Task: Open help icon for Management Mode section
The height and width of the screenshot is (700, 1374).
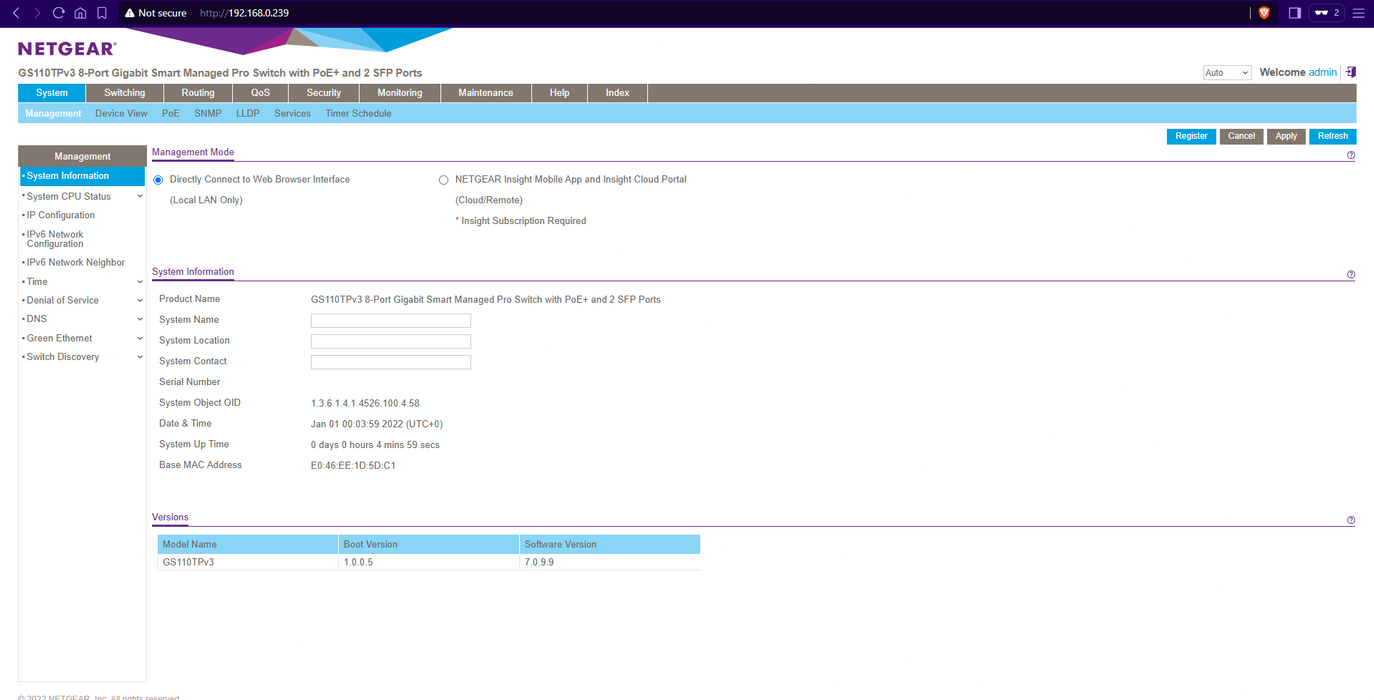Action: (x=1351, y=155)
